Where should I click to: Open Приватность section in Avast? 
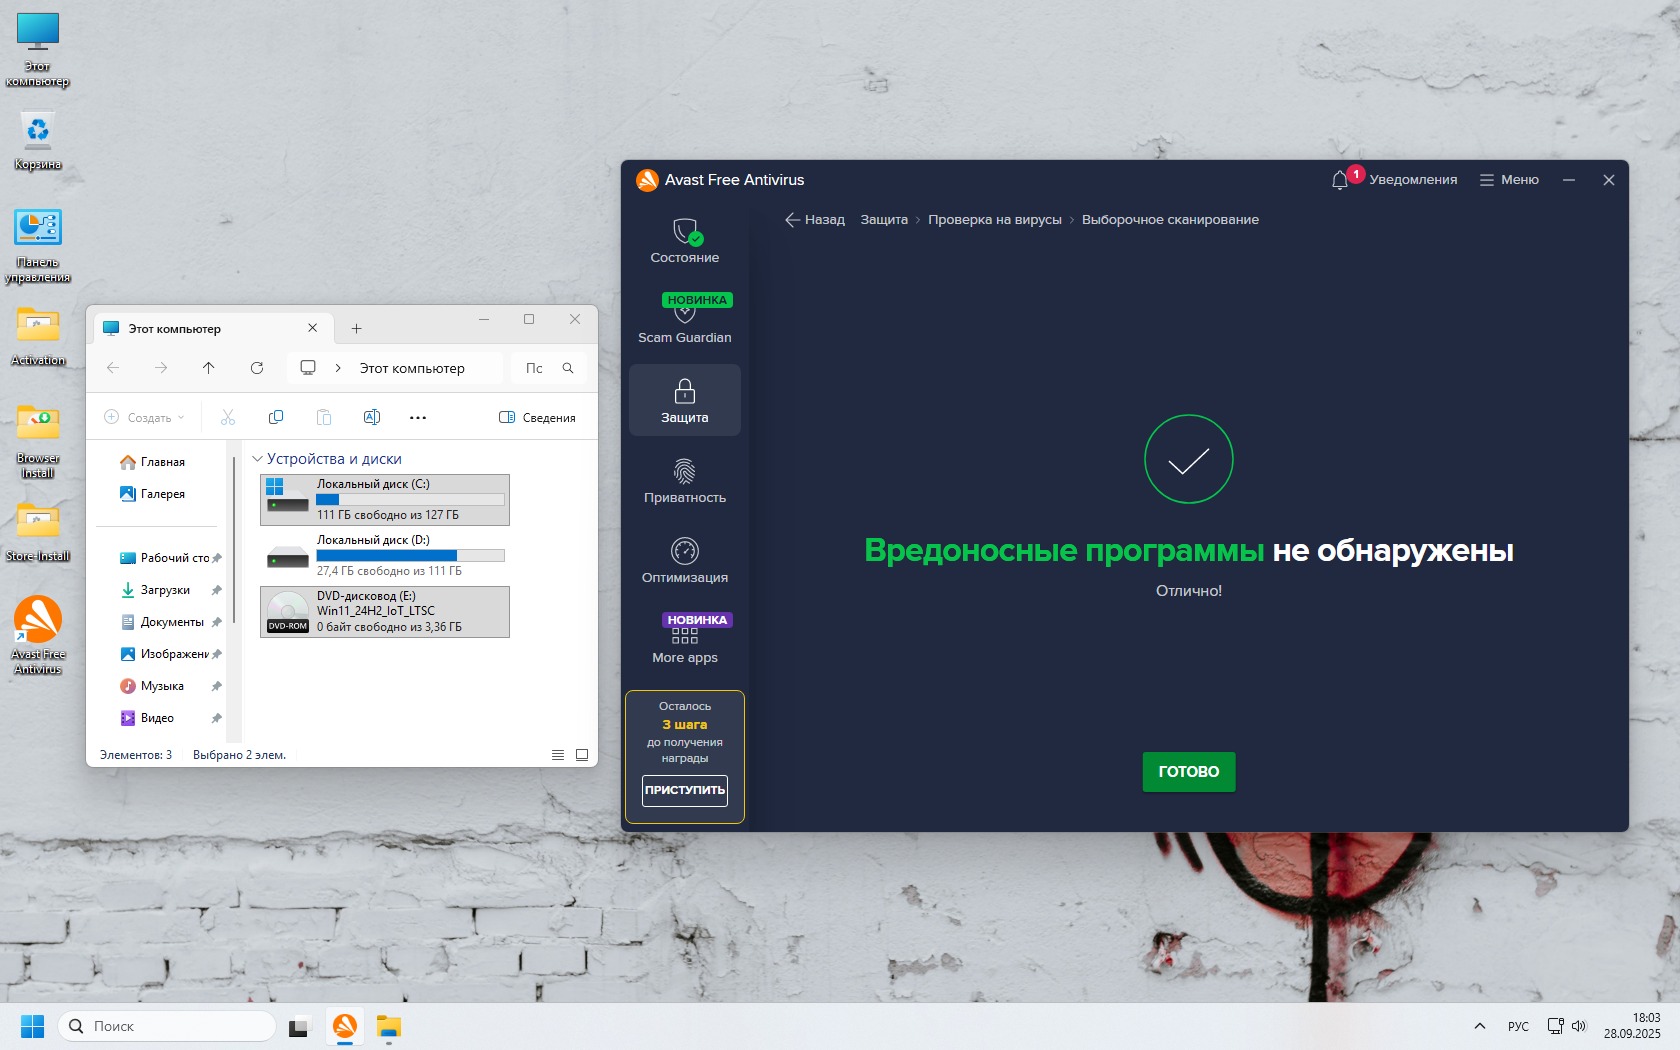685,480
